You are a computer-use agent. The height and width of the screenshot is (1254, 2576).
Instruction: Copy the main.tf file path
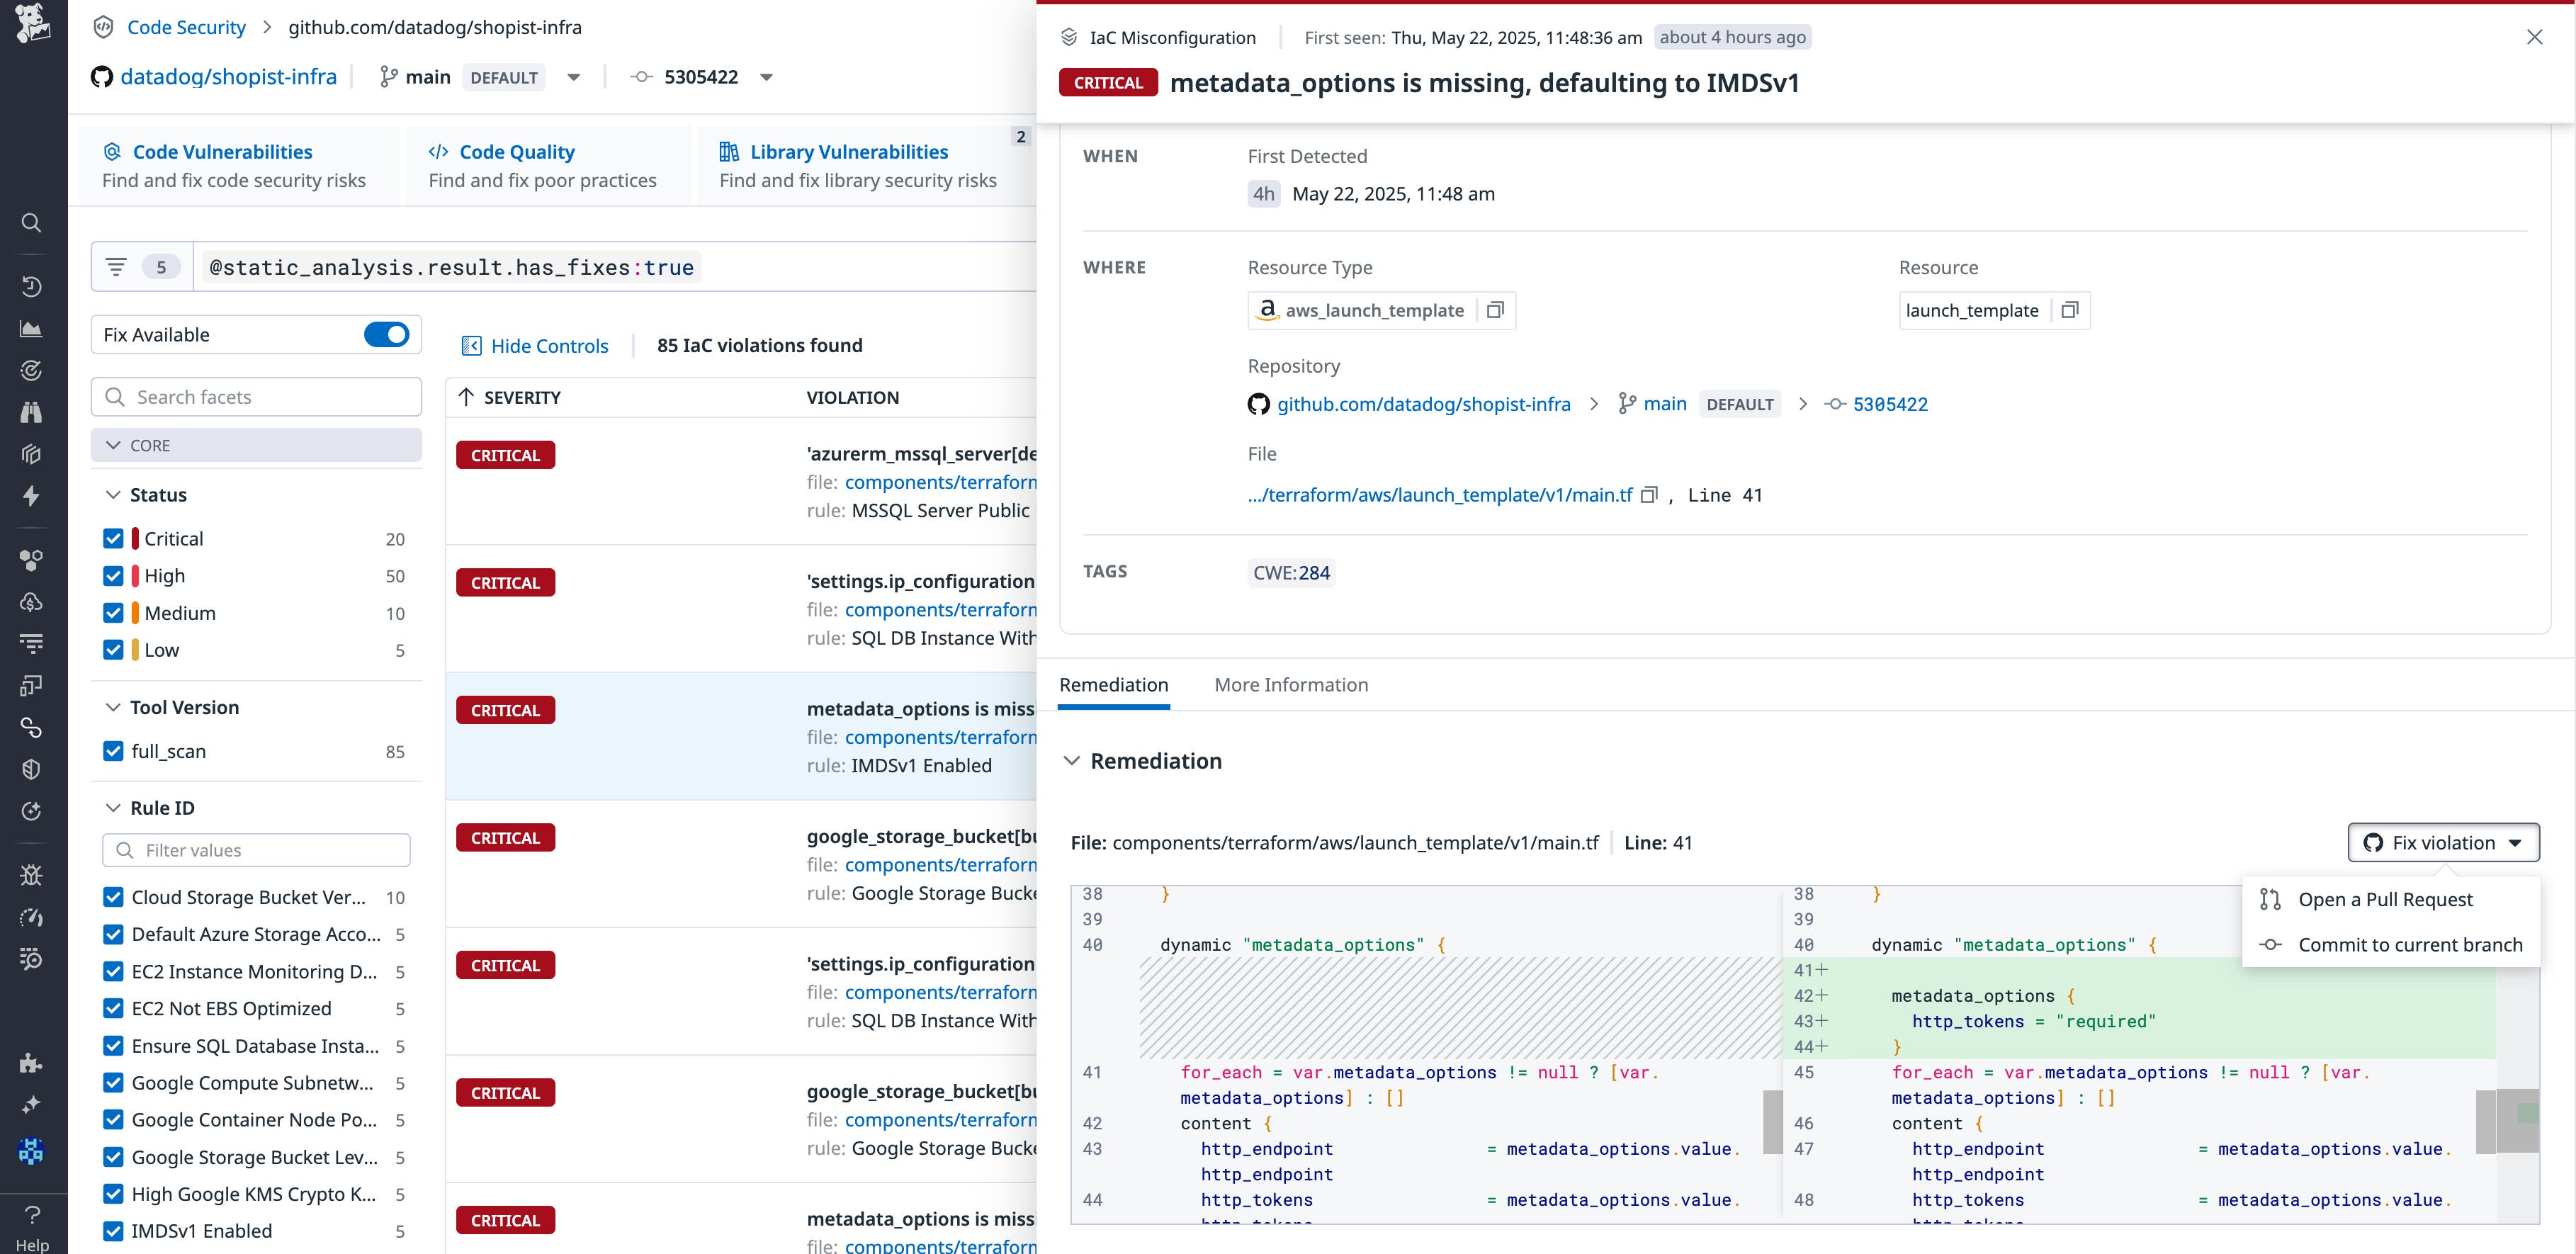click(x=1650, y=495)
